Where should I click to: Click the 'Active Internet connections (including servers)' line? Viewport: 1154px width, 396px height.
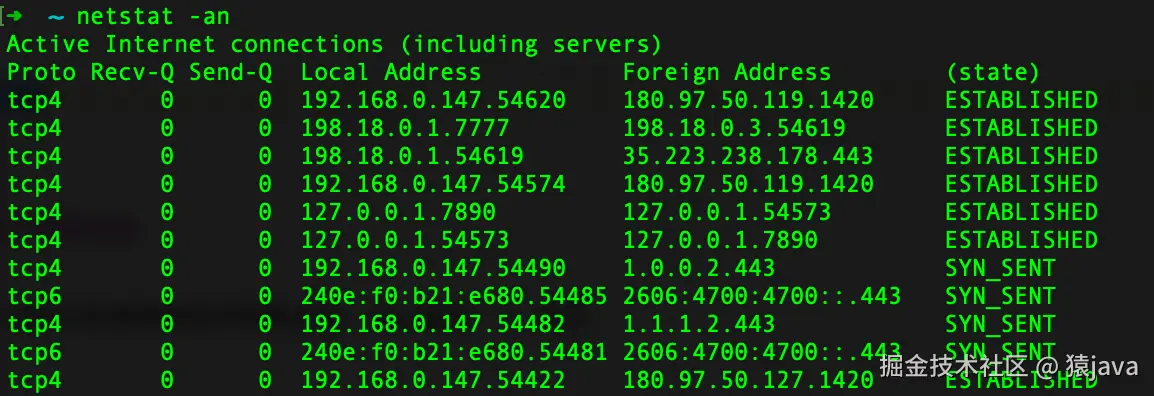click(334, 44)
